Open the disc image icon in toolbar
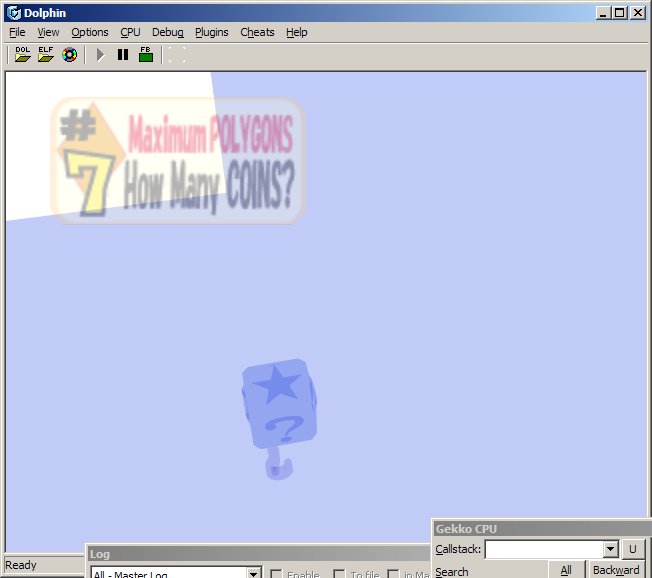Image resolution: width=652 pixels, height=578 pixels. 69,54
